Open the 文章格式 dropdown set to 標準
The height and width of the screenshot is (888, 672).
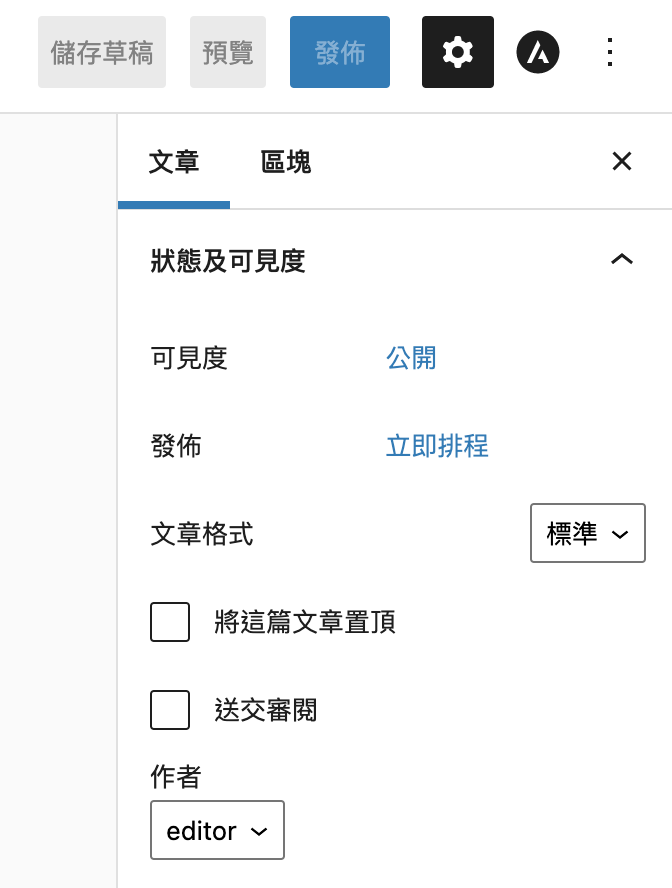pyautogui.click(x=587, y=534)
